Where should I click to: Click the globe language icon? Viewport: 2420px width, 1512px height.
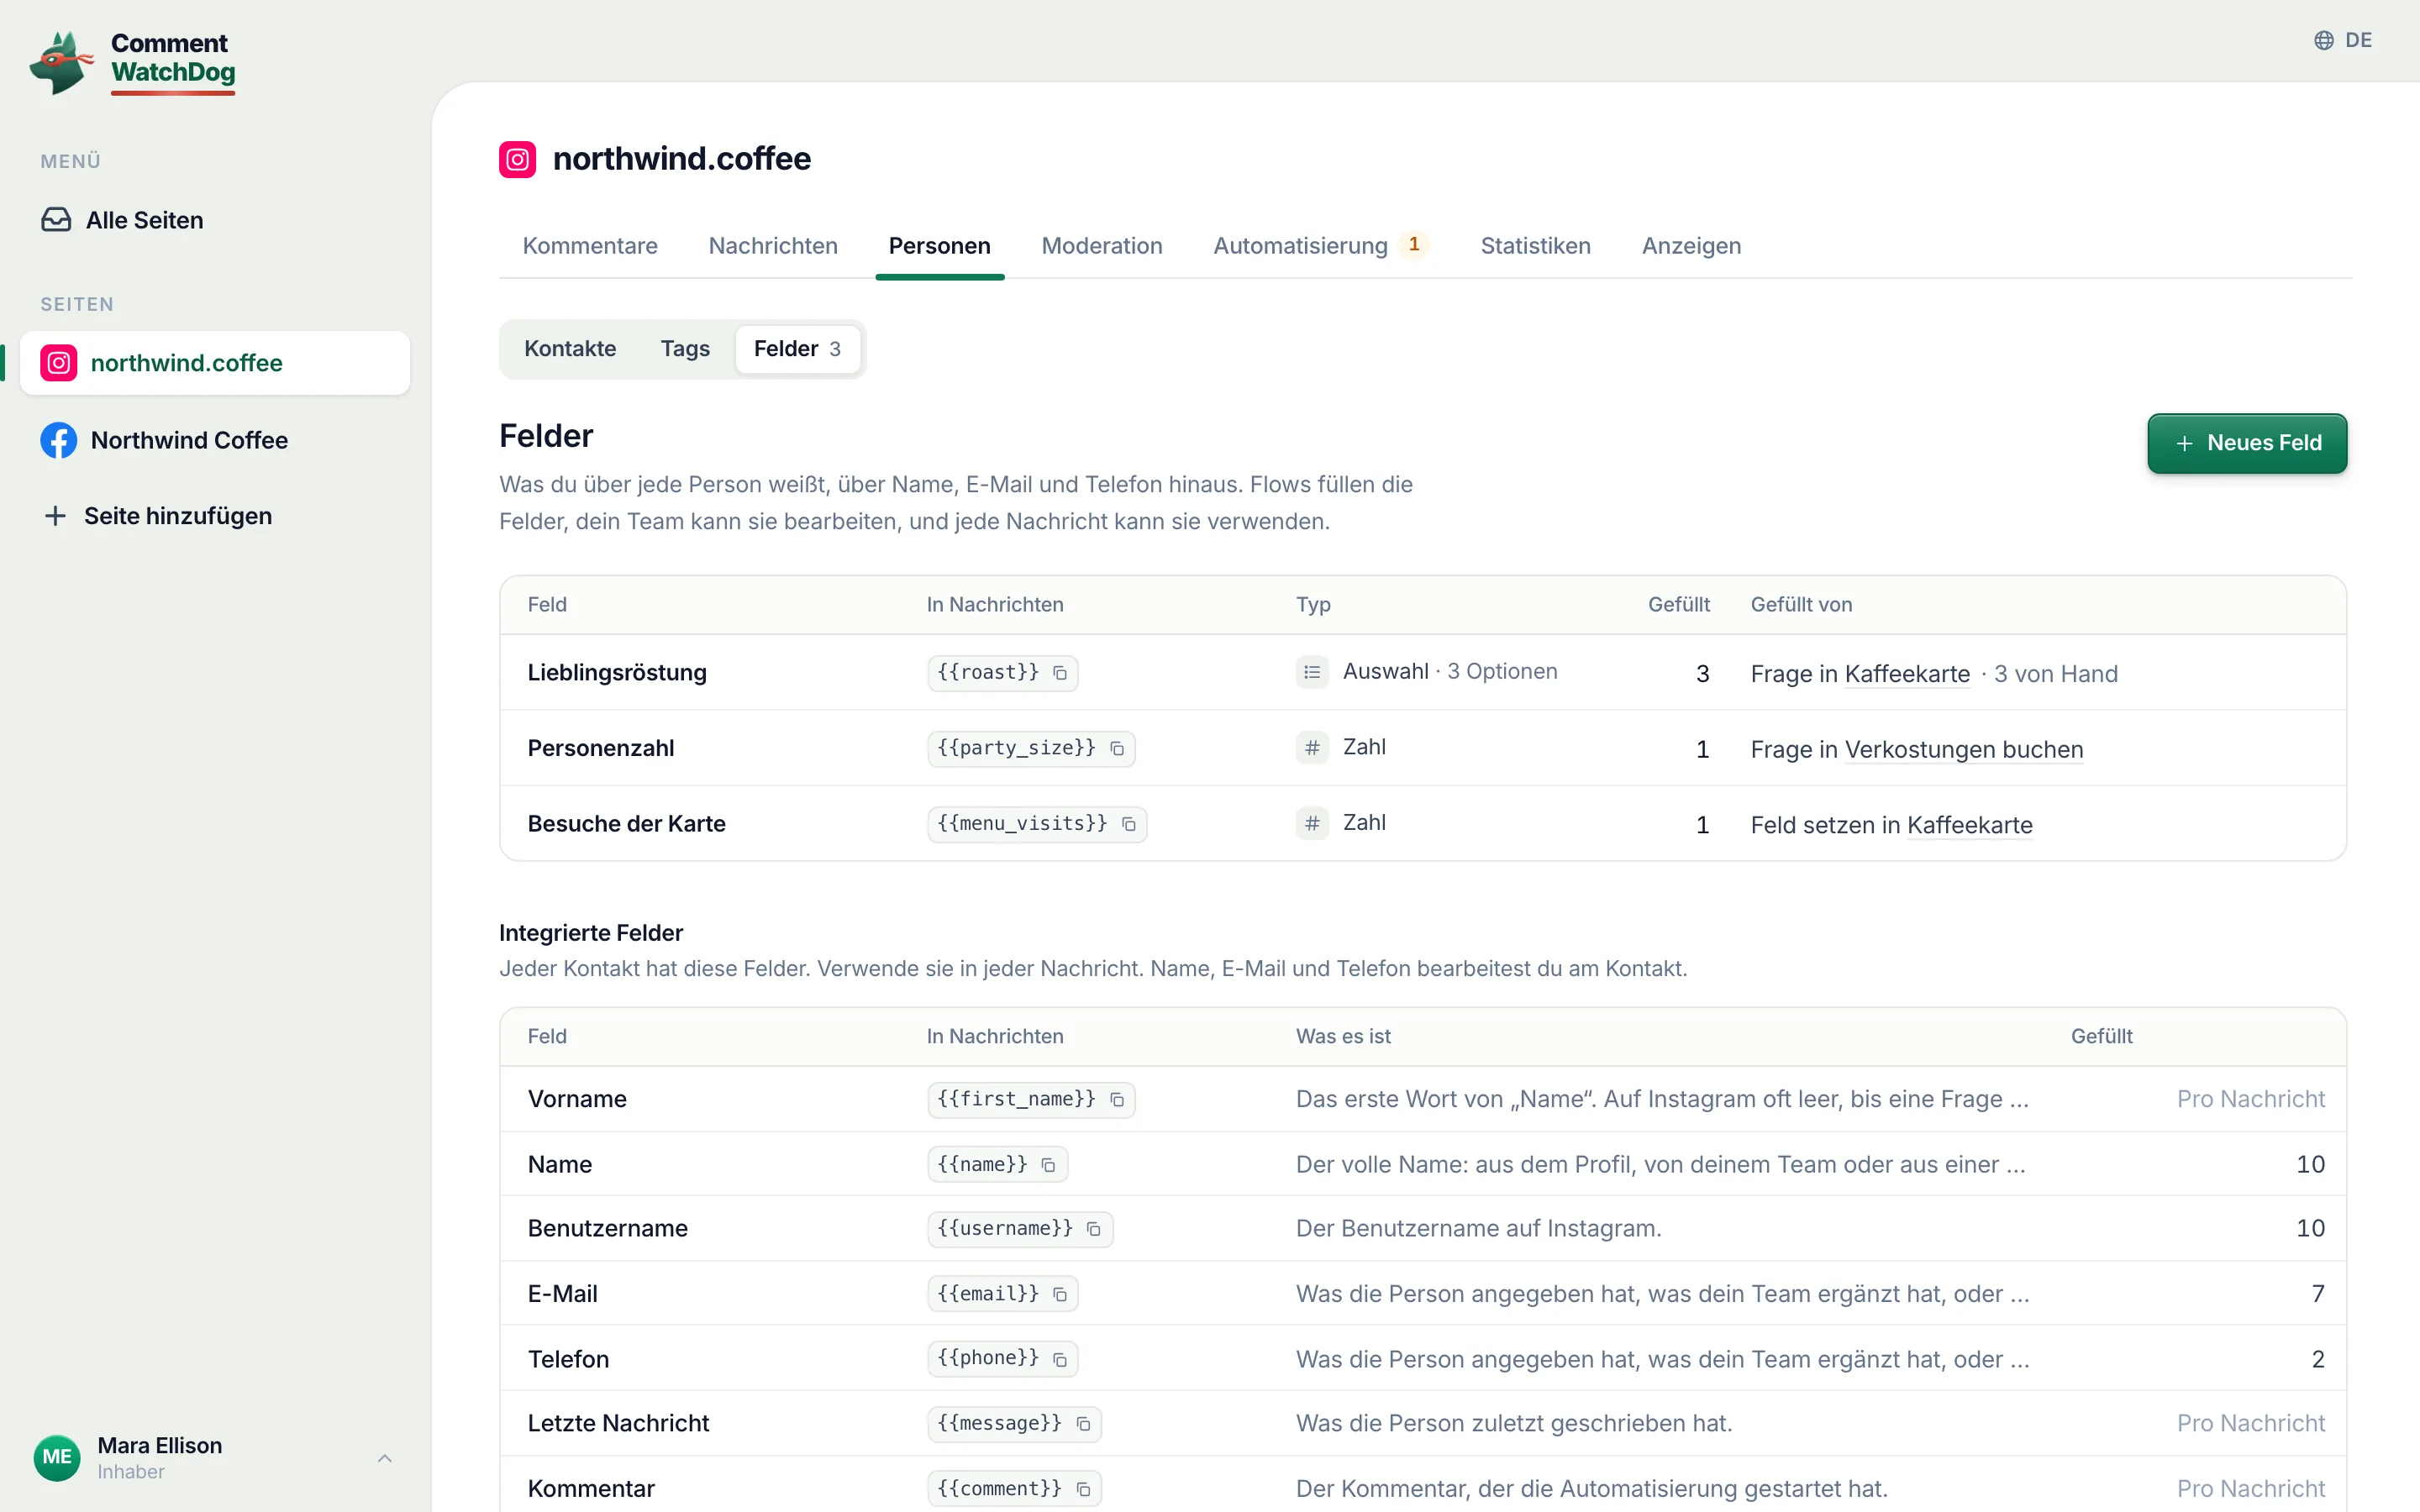(2324, 40)
